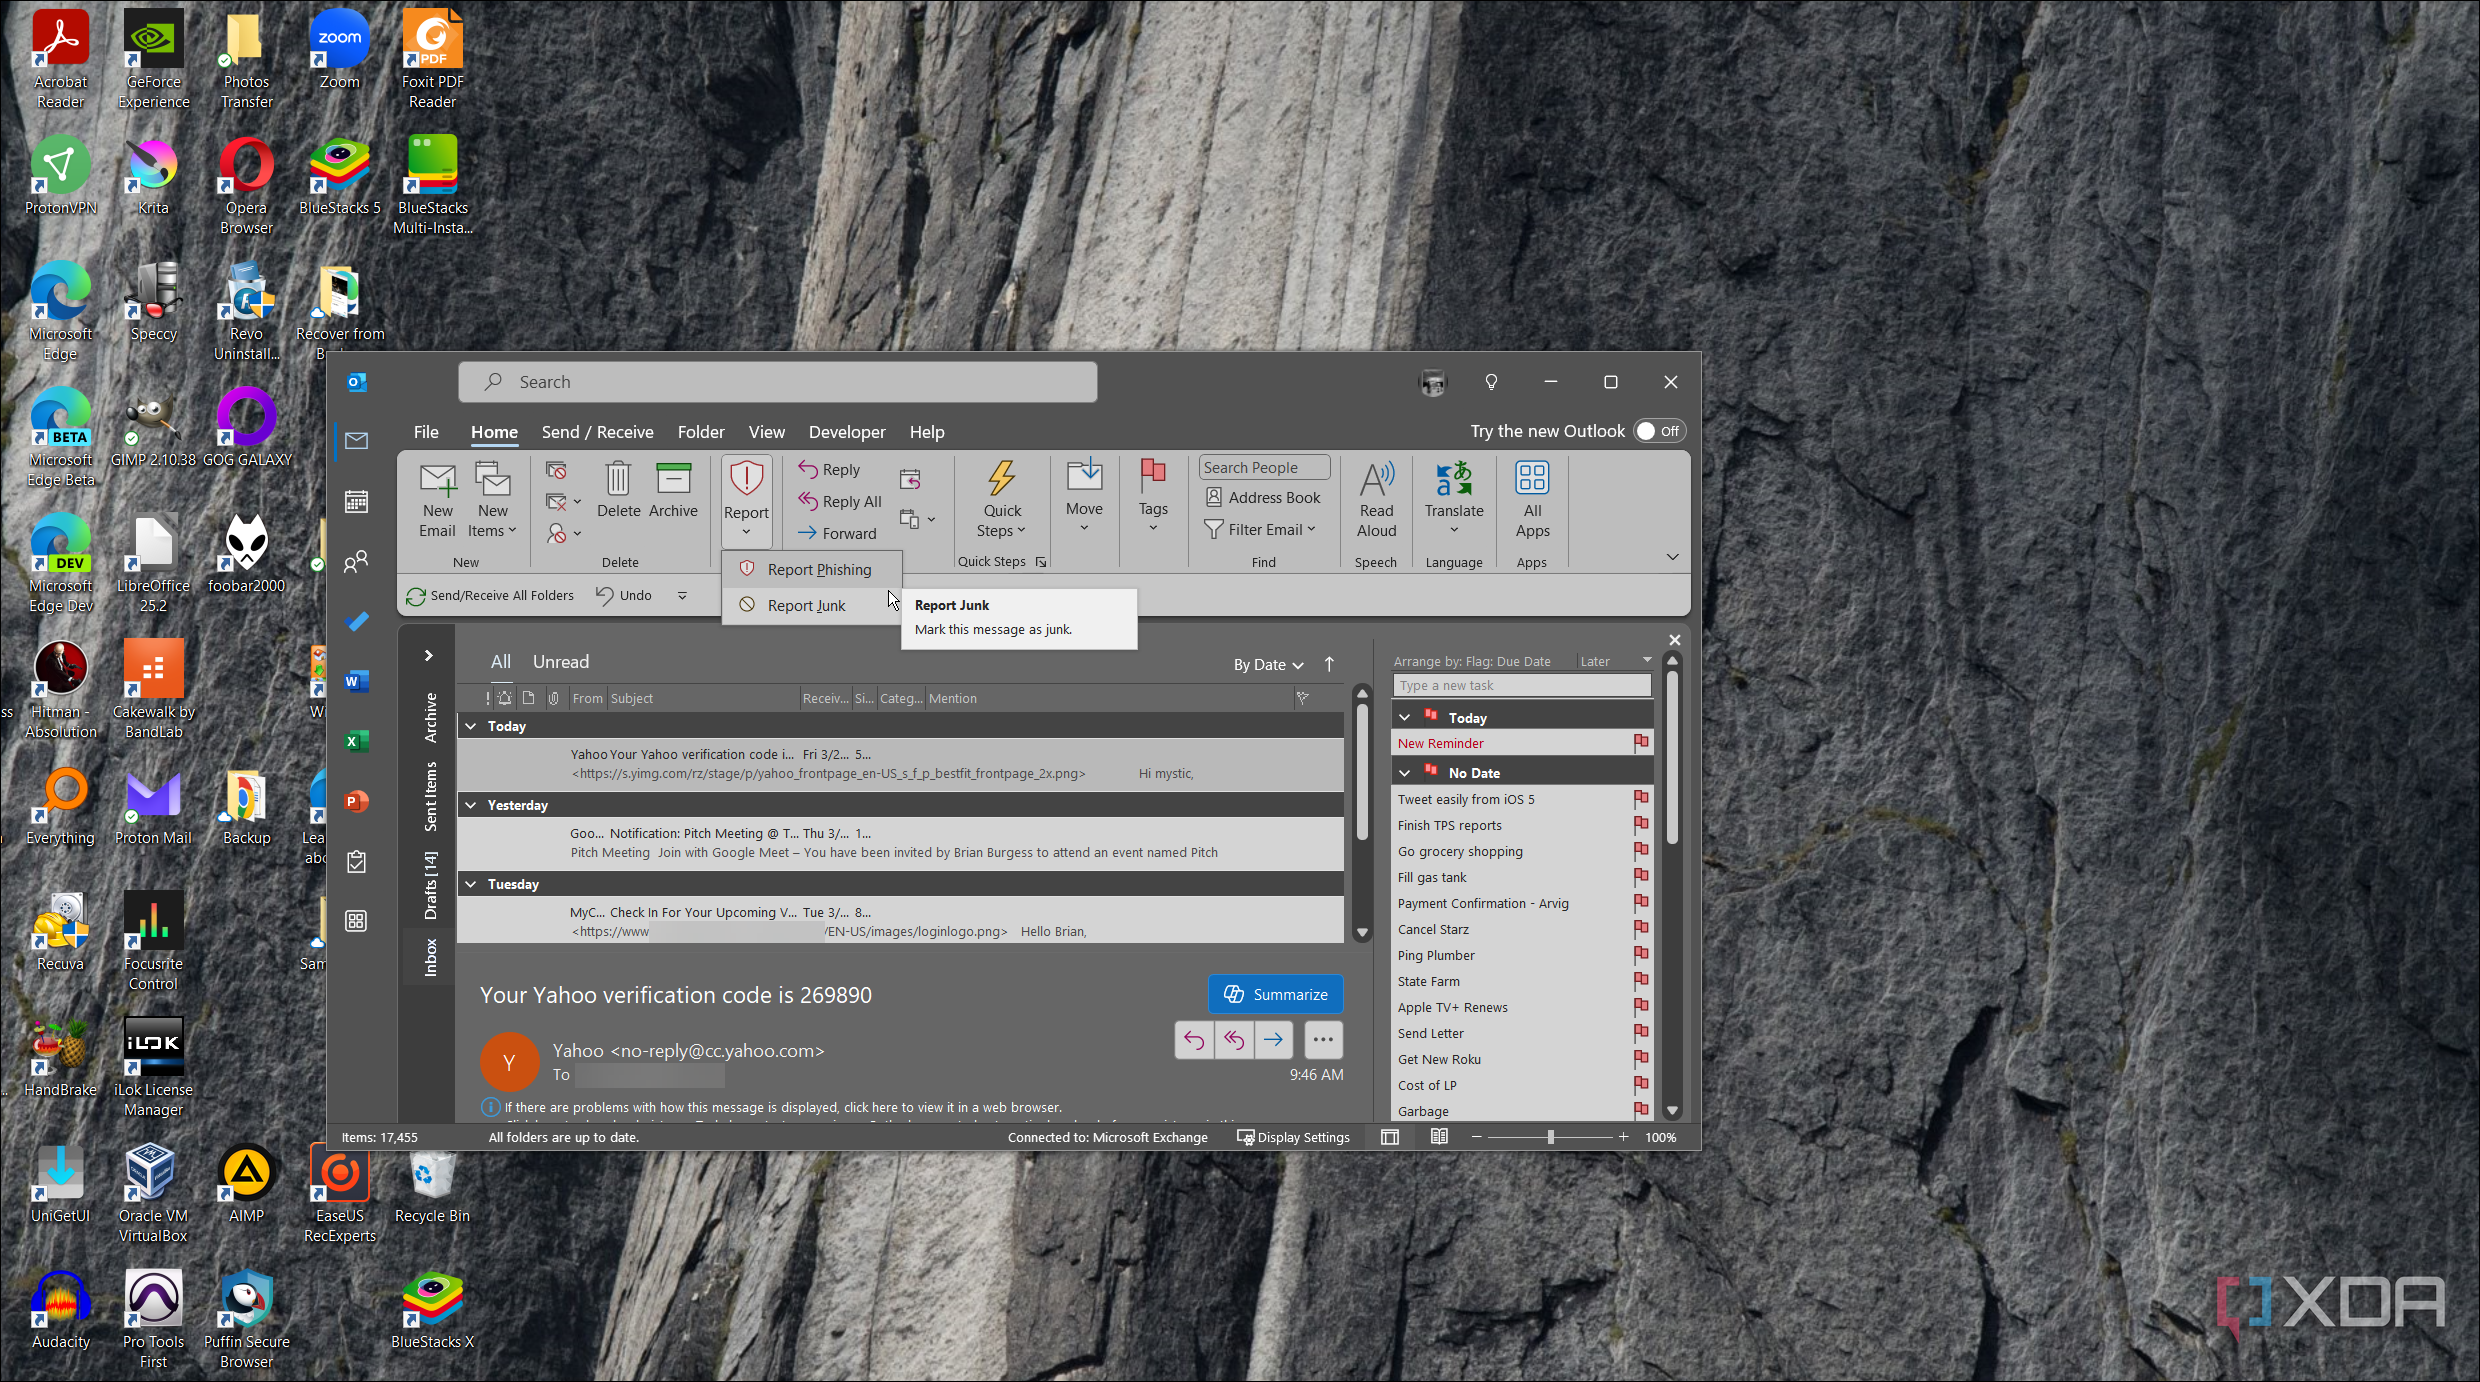Screen dimensions: 2480x1382
Task: Toggle flag for New Reminder task
Action: point(1641,742)
